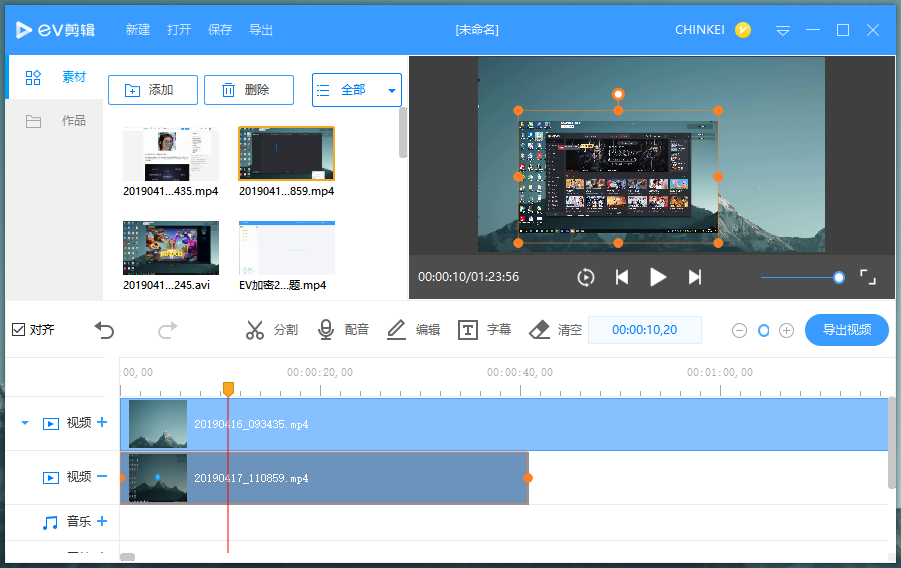901x568 pixels.
Task: Enter fullscreen preview mode
Action: coord(868,277)
